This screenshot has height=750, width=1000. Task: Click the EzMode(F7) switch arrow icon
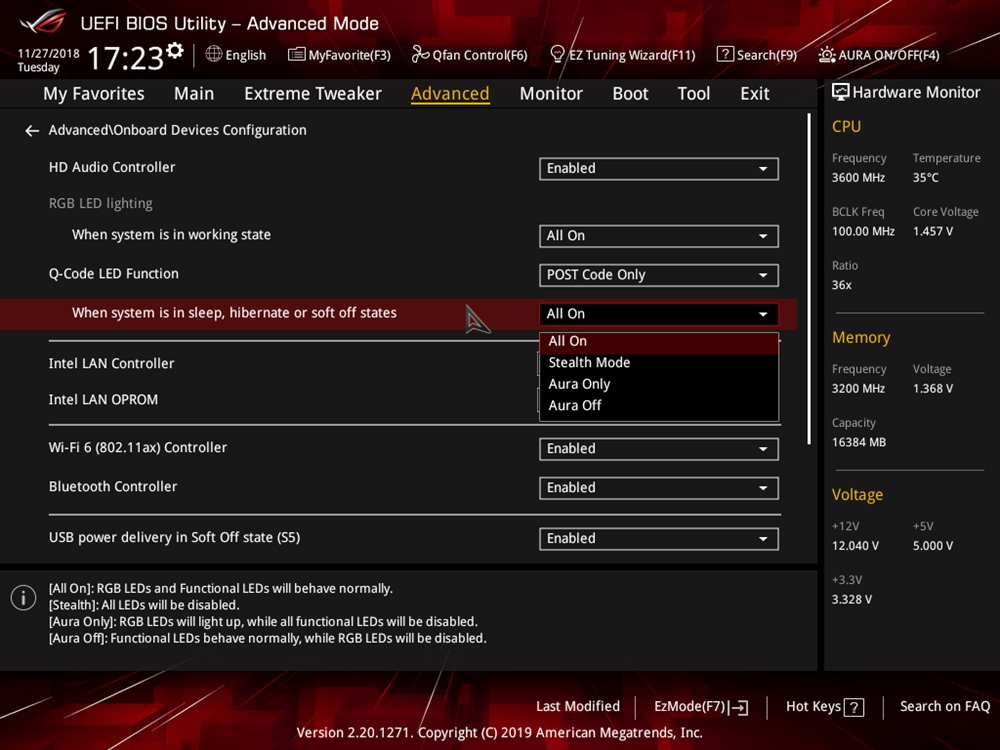tap(739, 707)
